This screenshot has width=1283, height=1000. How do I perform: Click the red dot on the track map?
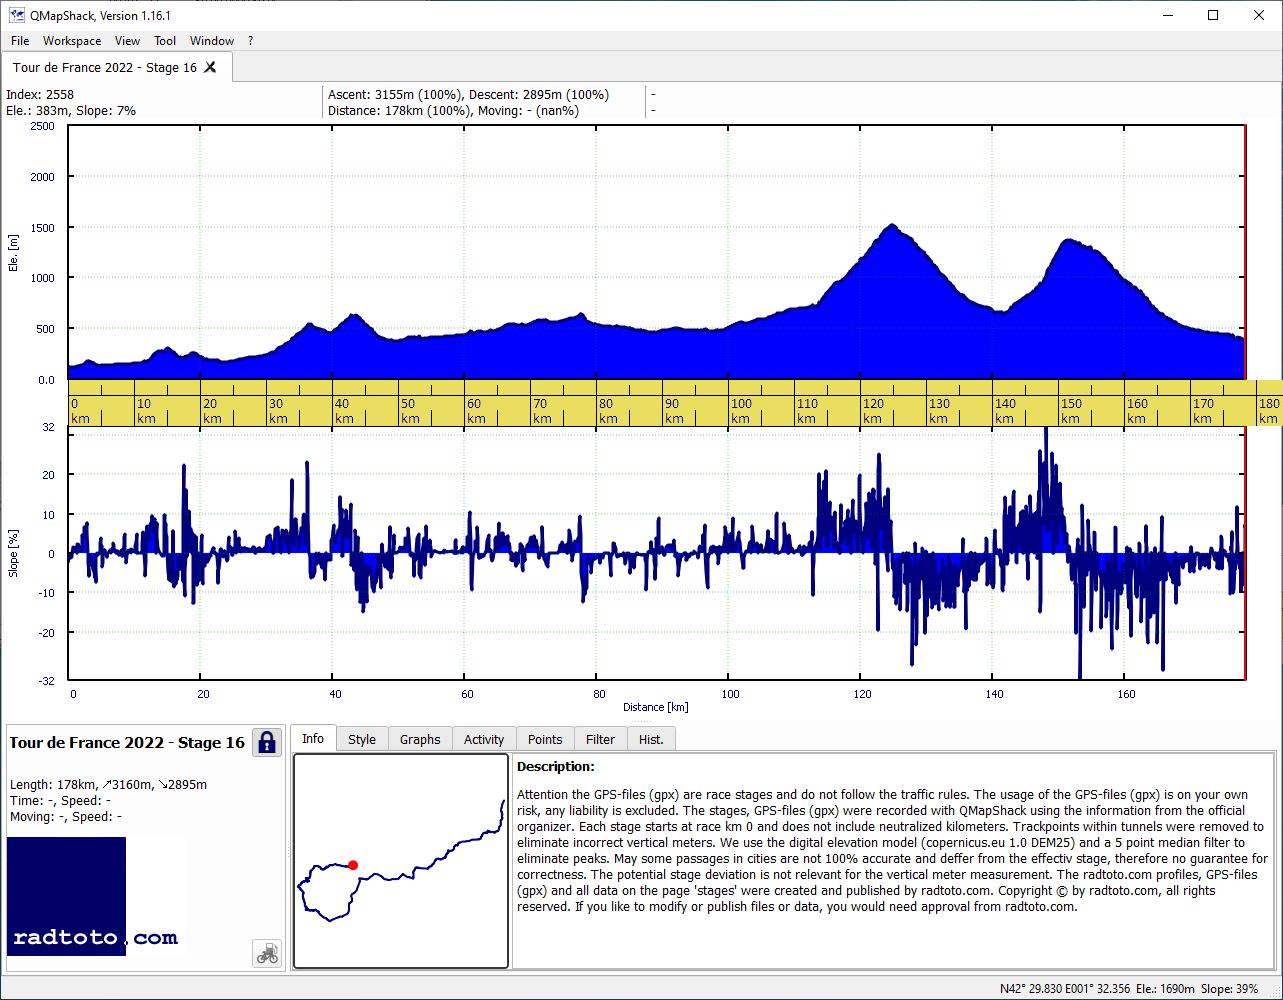(x=353, y=865)
